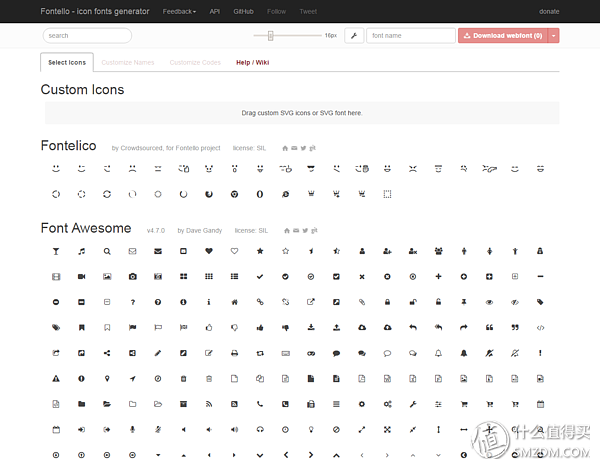Select the home icon in Font Awesome grid

pos(235,302)
